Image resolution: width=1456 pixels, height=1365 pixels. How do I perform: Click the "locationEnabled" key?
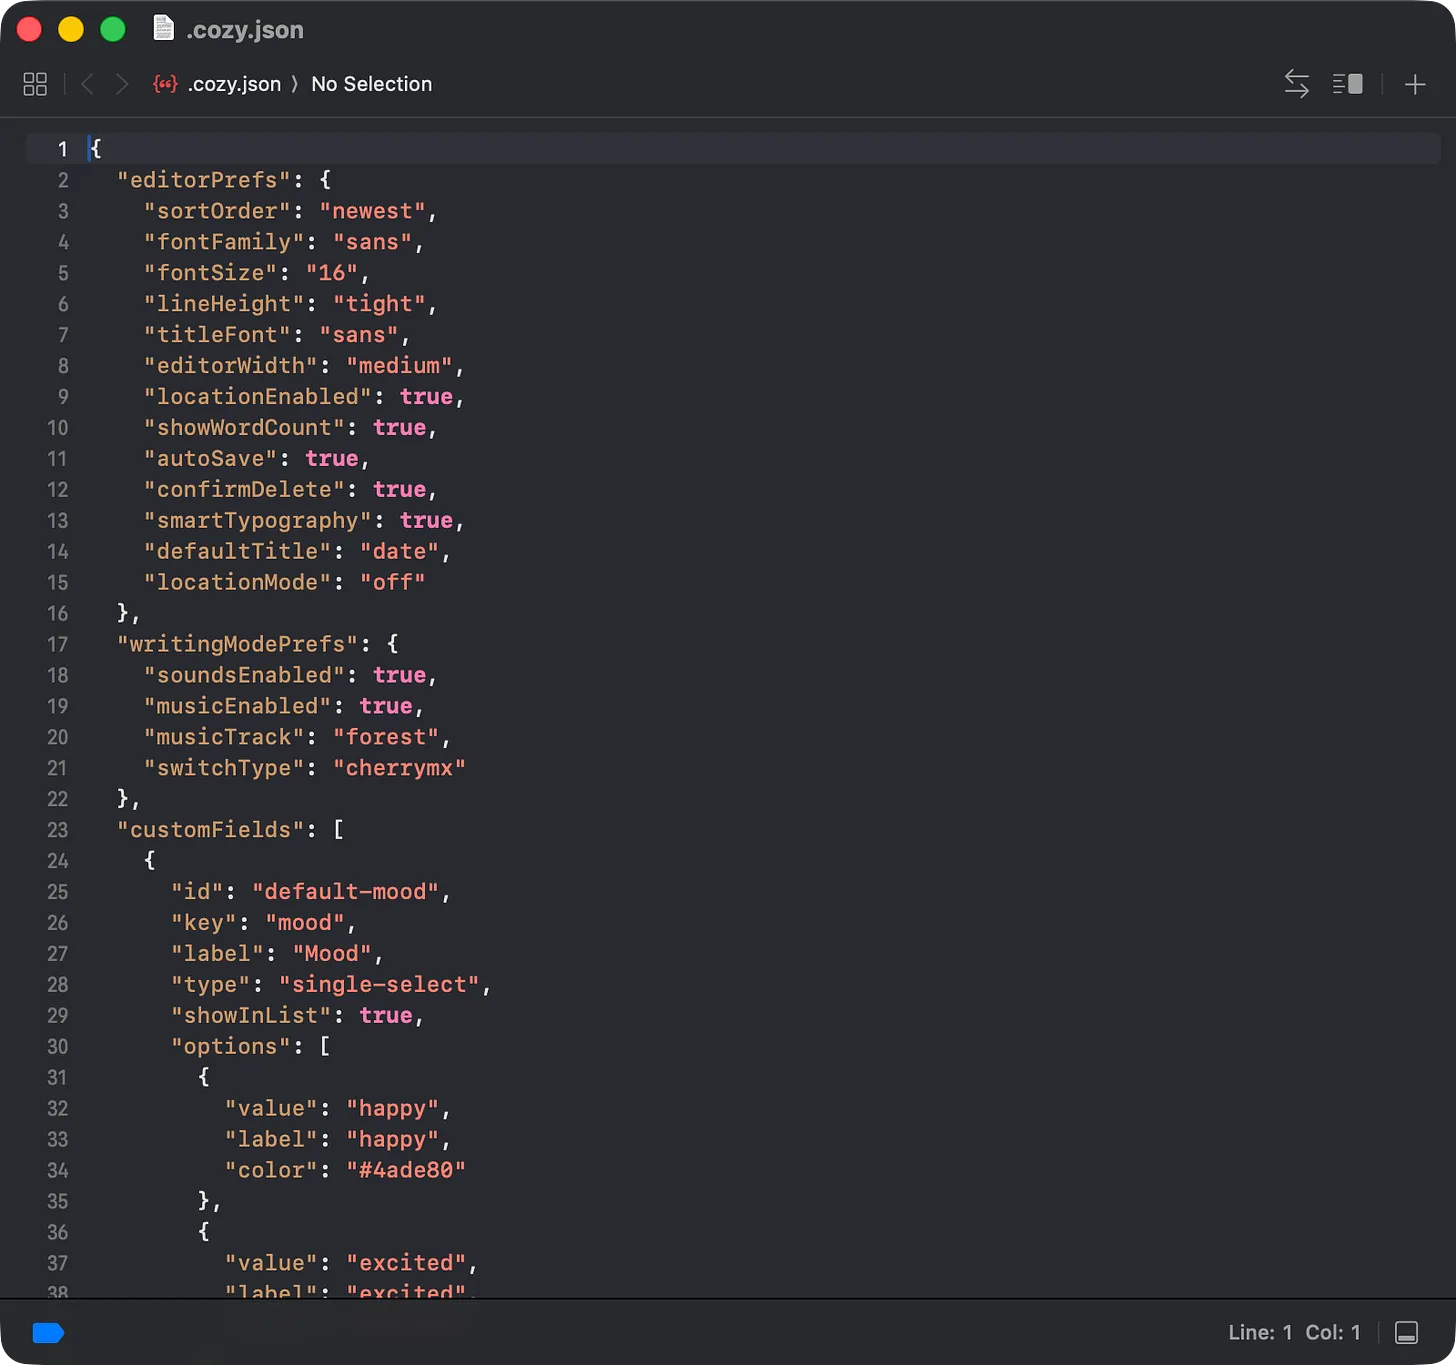click(x=258, y=397)
